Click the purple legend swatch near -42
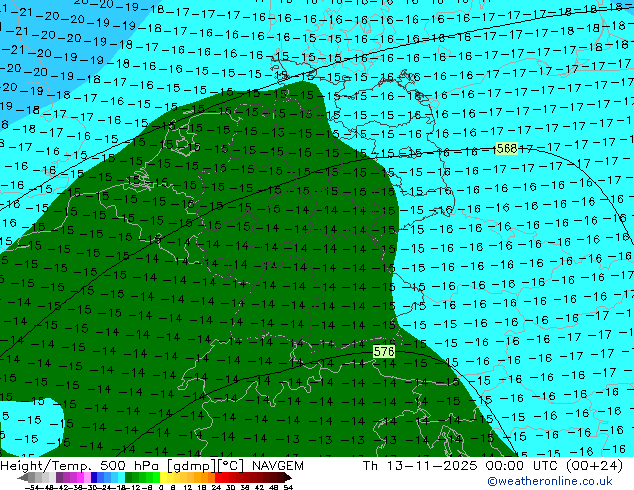Viewport: 634px width, 490px height. 59,477
